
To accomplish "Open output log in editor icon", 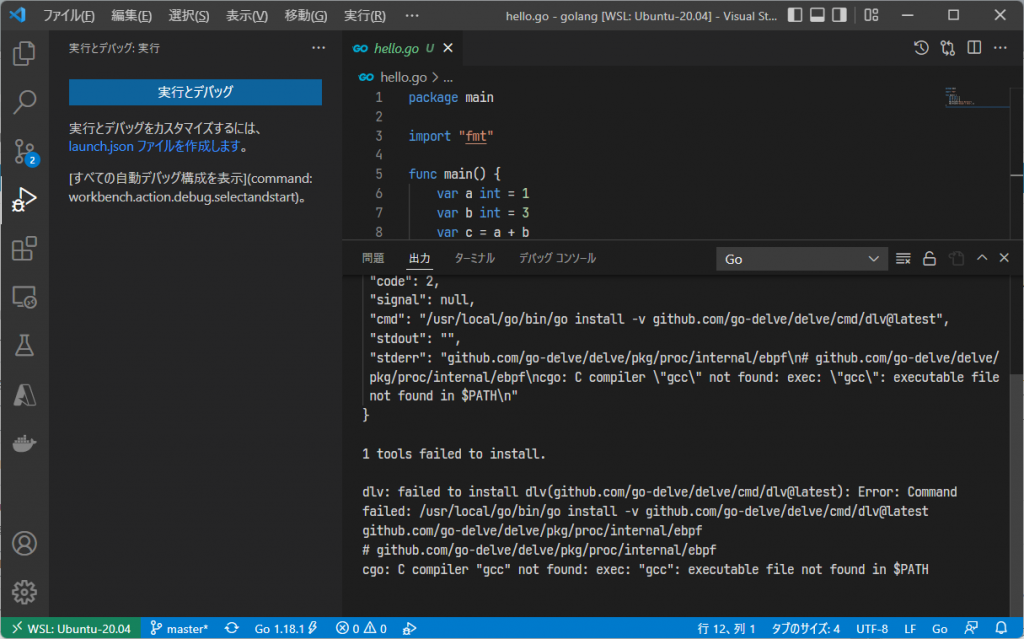I will pos(956,259).
